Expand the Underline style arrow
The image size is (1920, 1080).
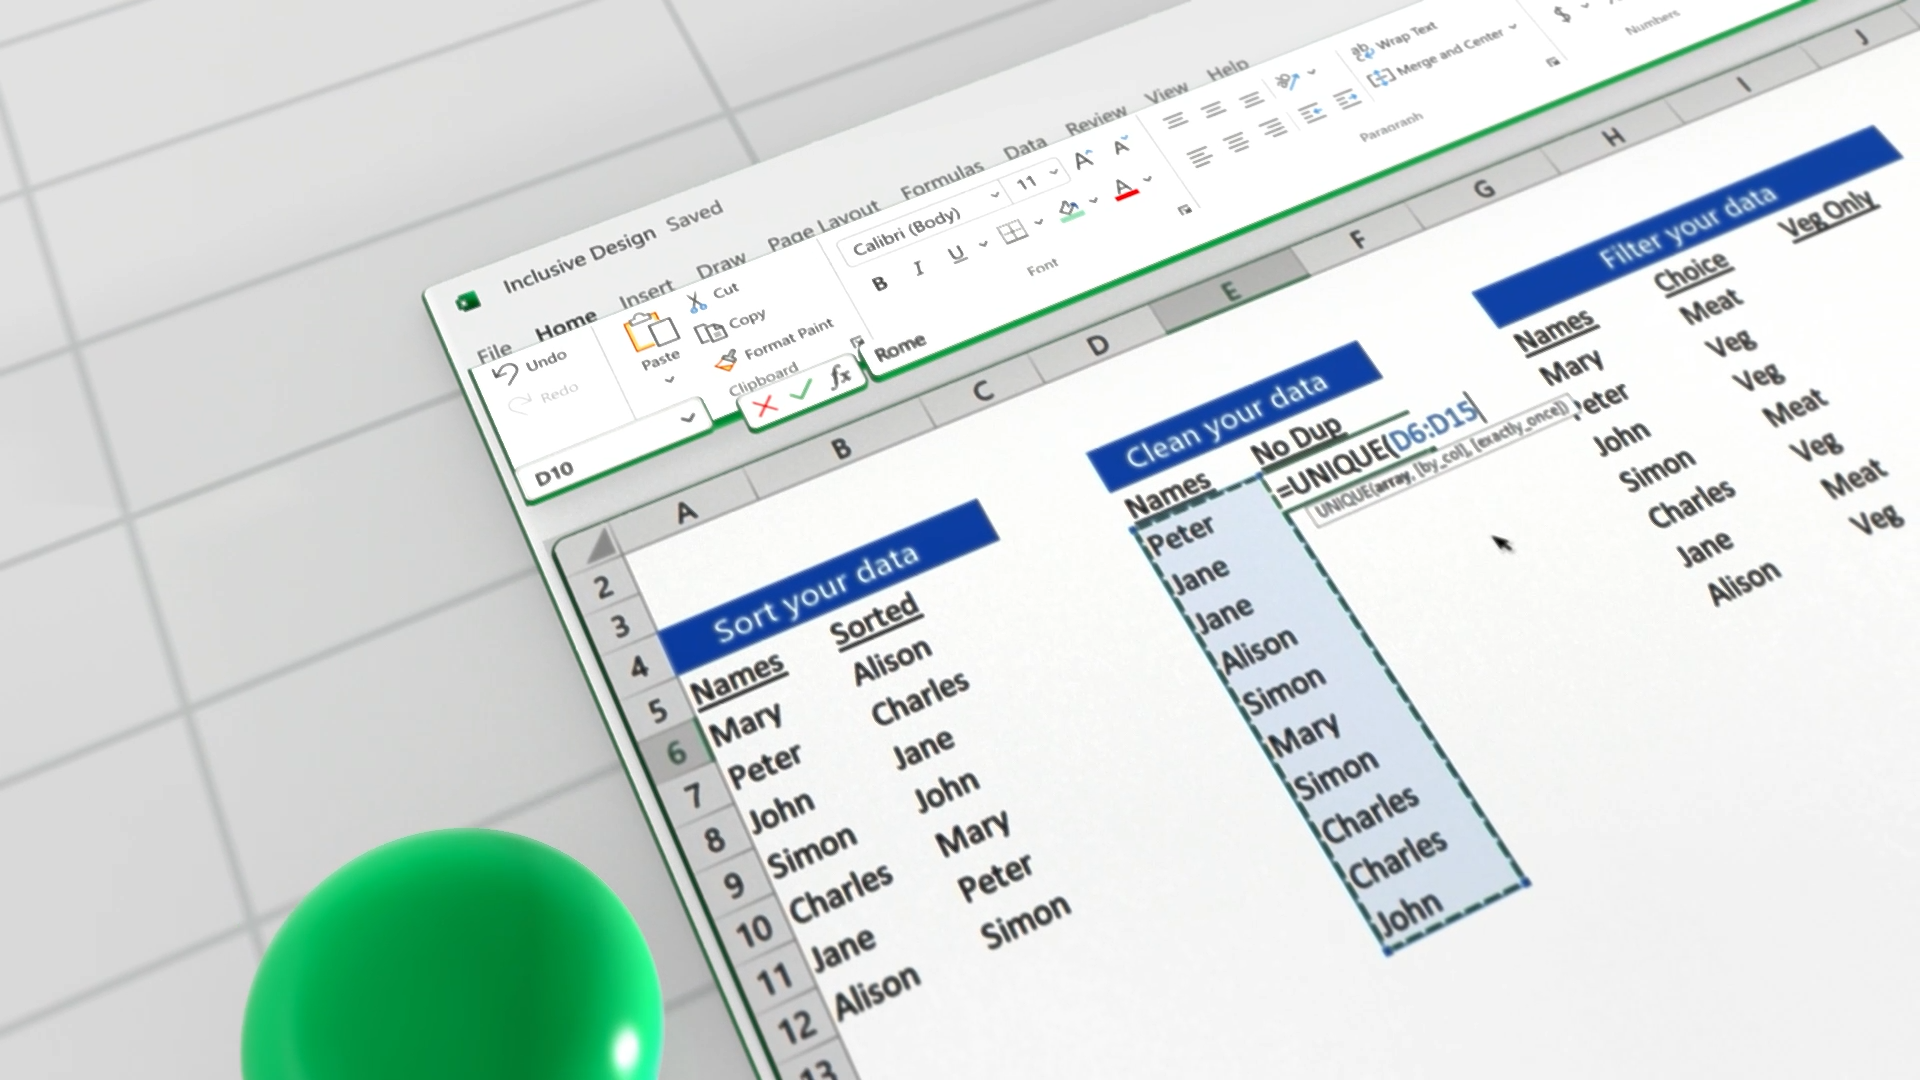[x=983, y=243]
